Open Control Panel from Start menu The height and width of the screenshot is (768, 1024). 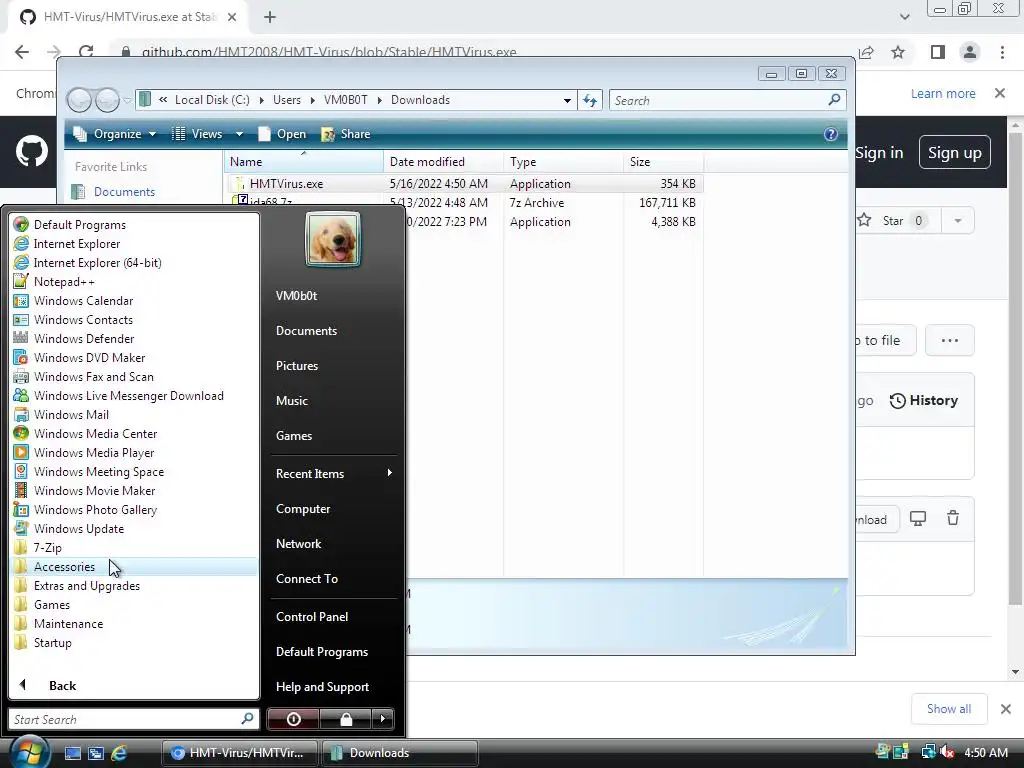coord(312,616)
